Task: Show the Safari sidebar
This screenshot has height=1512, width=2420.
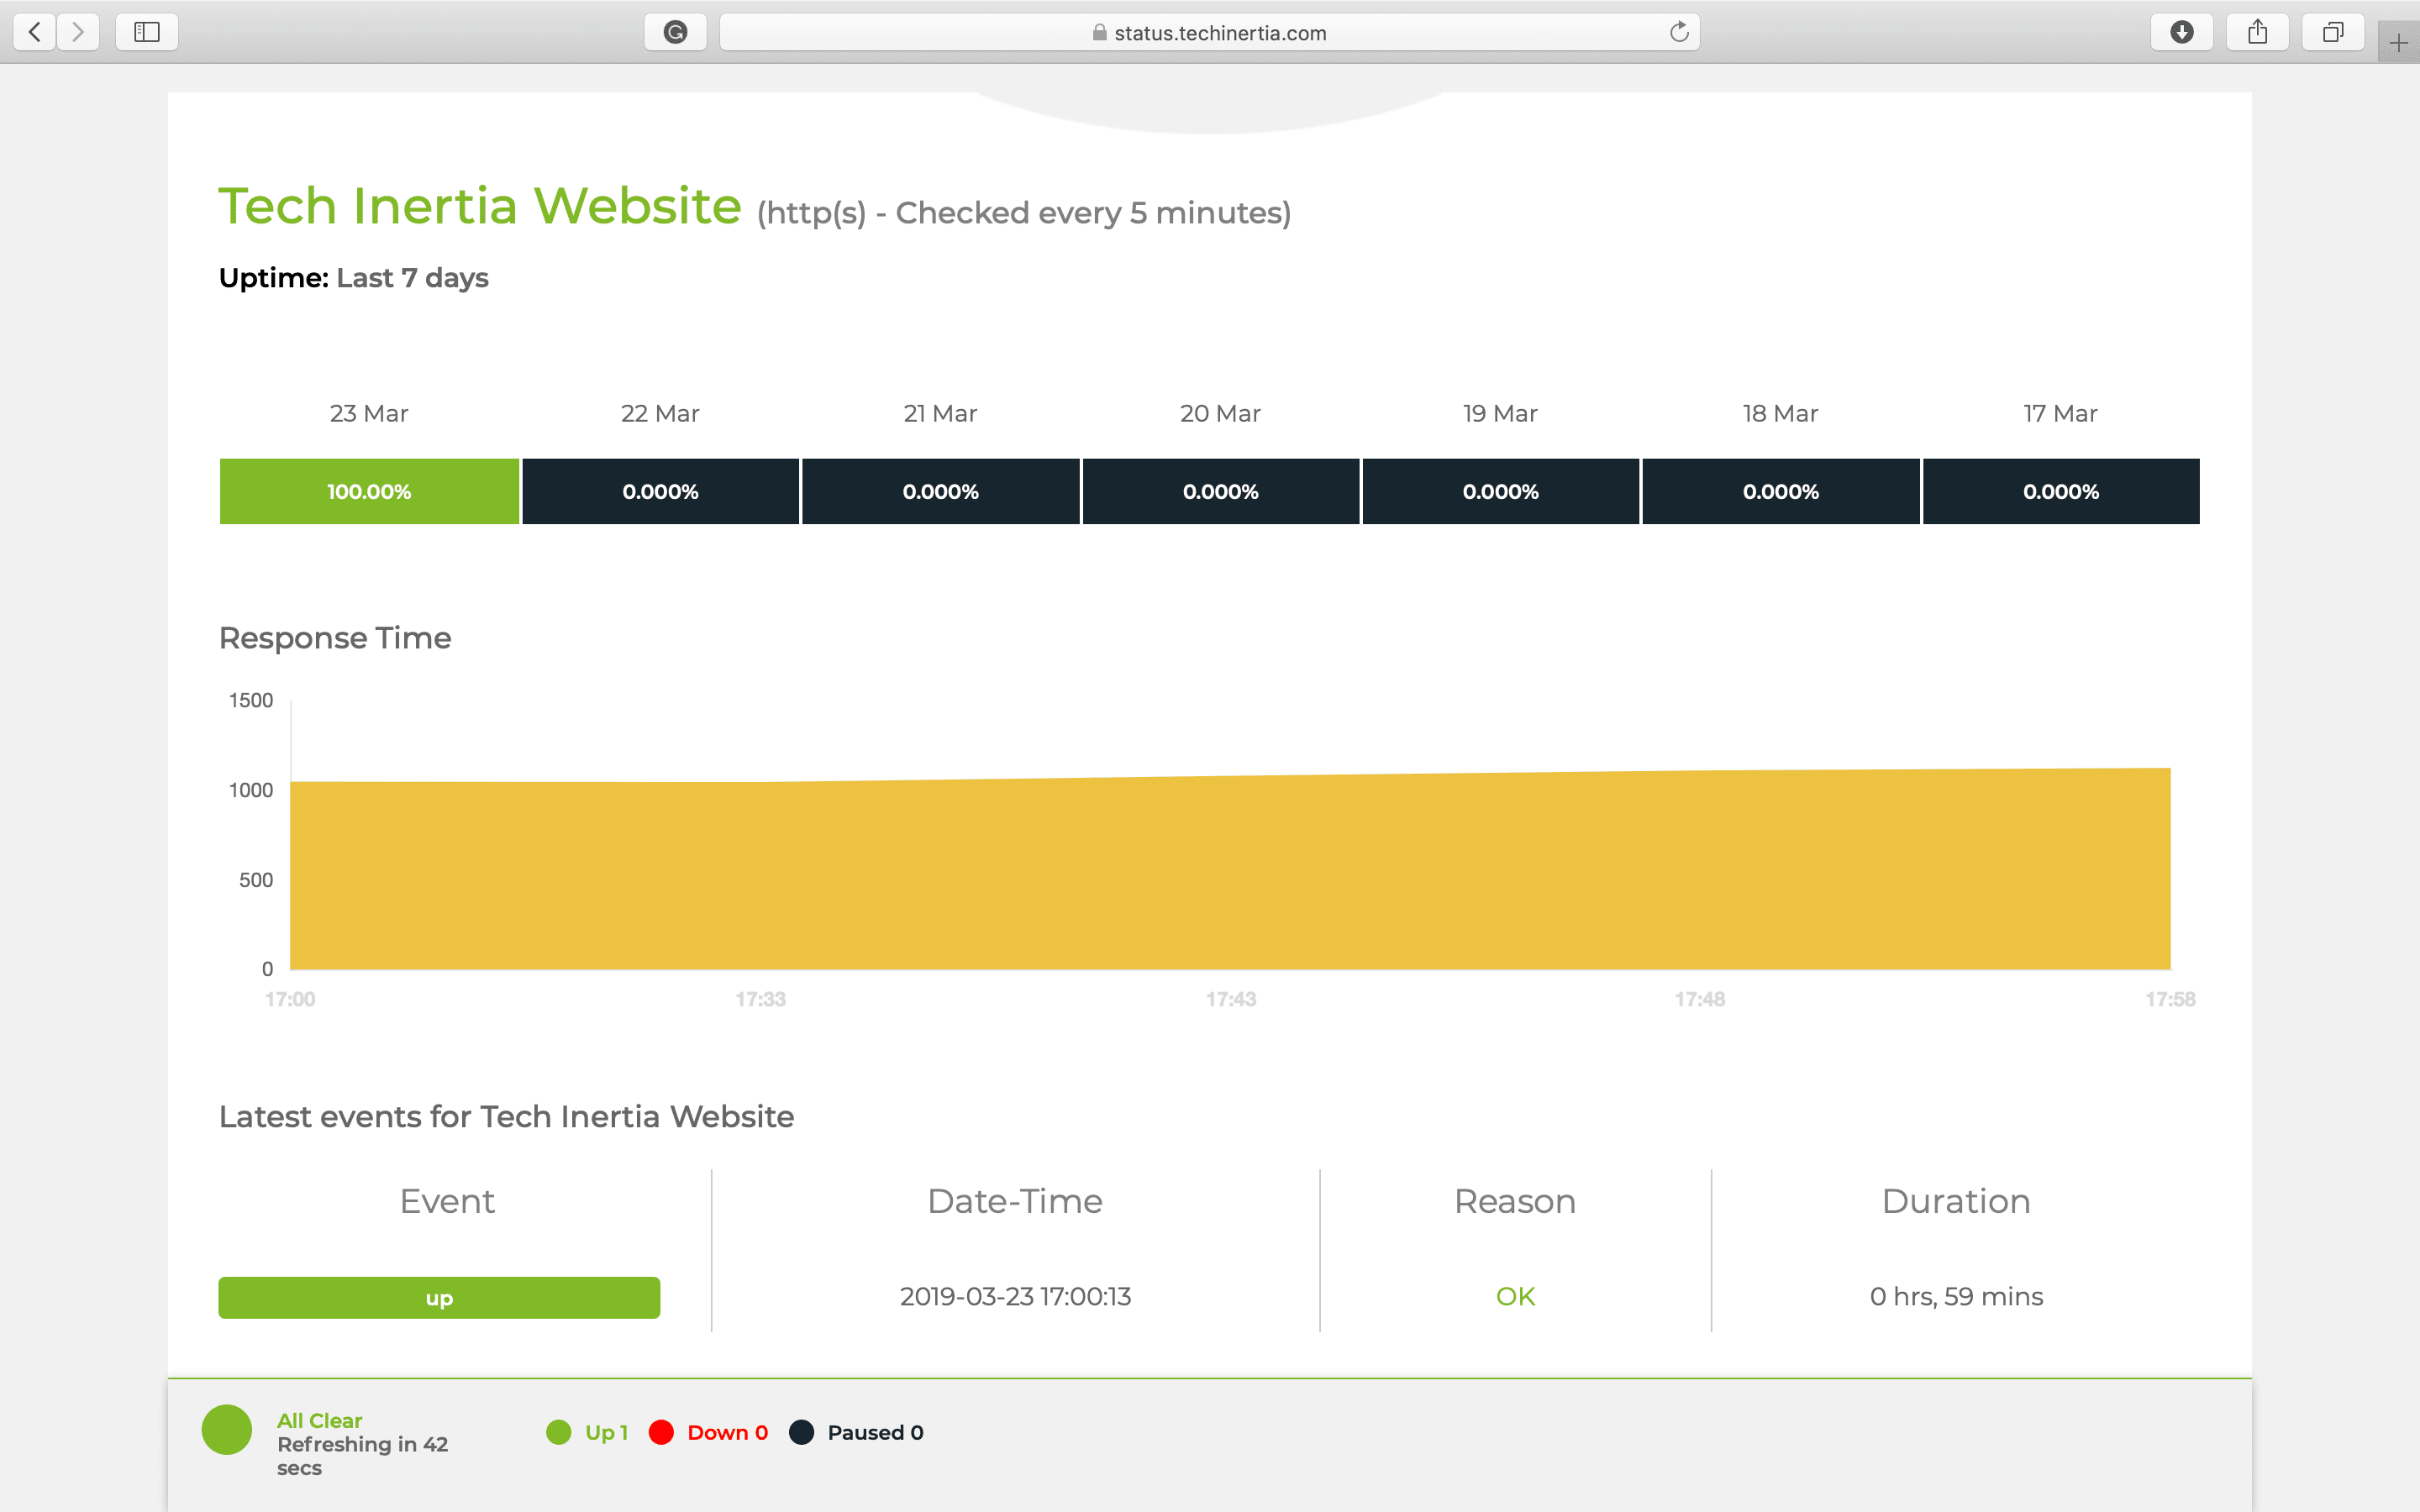Action: (x=147, y=32)
